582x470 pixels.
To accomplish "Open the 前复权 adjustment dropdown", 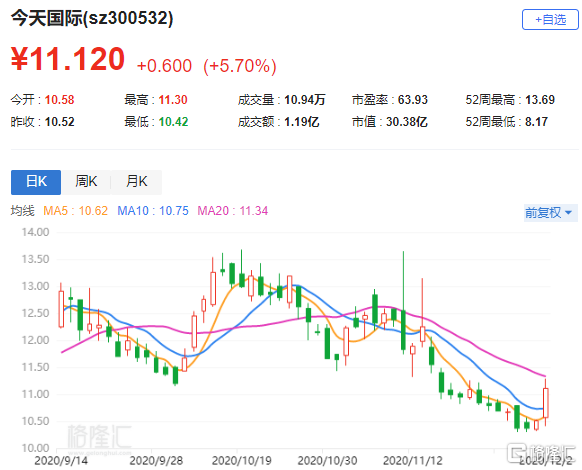I will 550,213.
